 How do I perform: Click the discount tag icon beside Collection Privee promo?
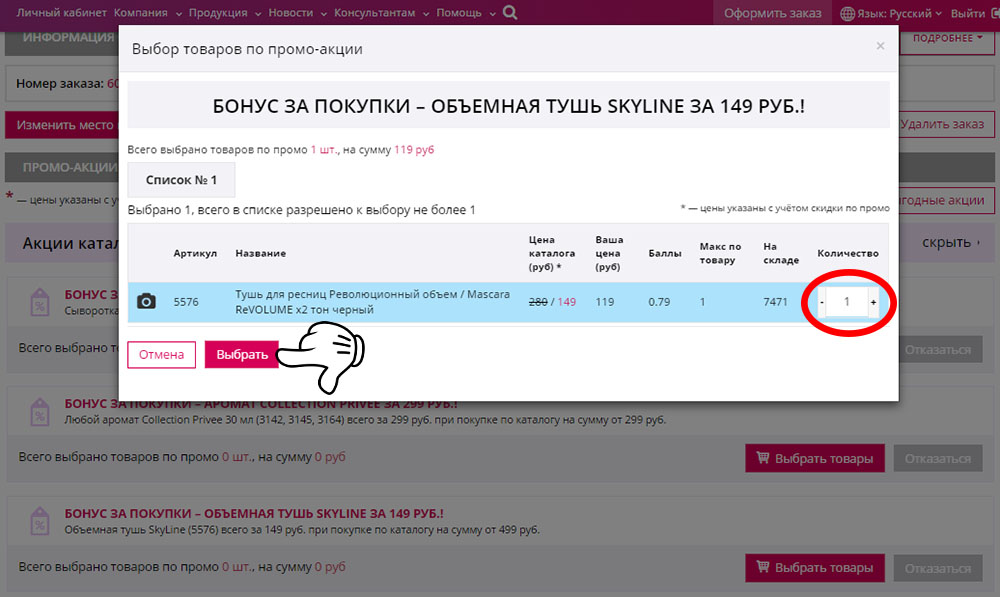[x=40, y=411]
